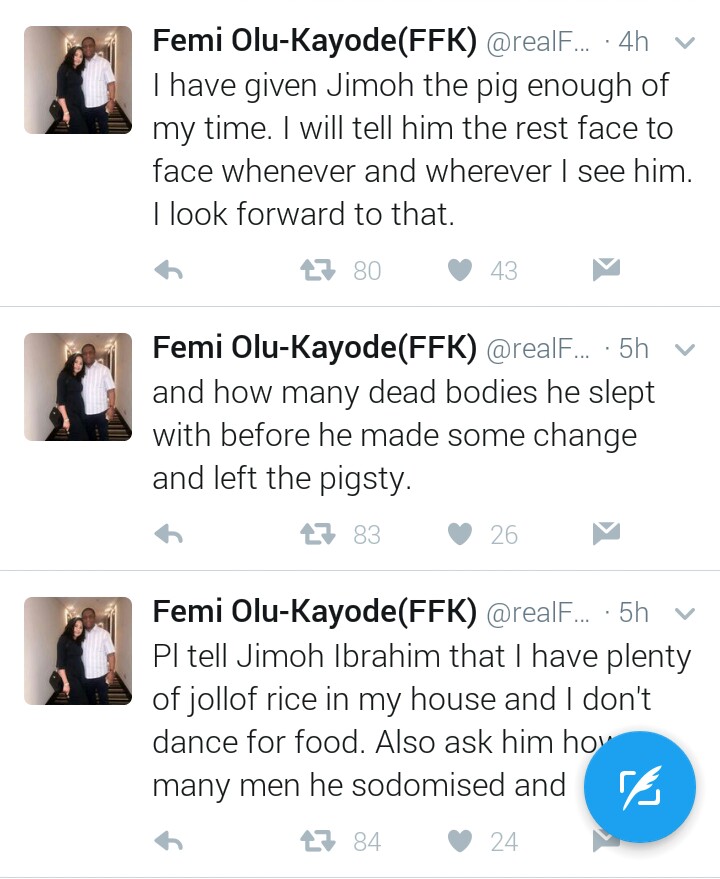720x879 pixels.
Task: Share the second tweet via message envelope
Action: click(x=606, y=534)
